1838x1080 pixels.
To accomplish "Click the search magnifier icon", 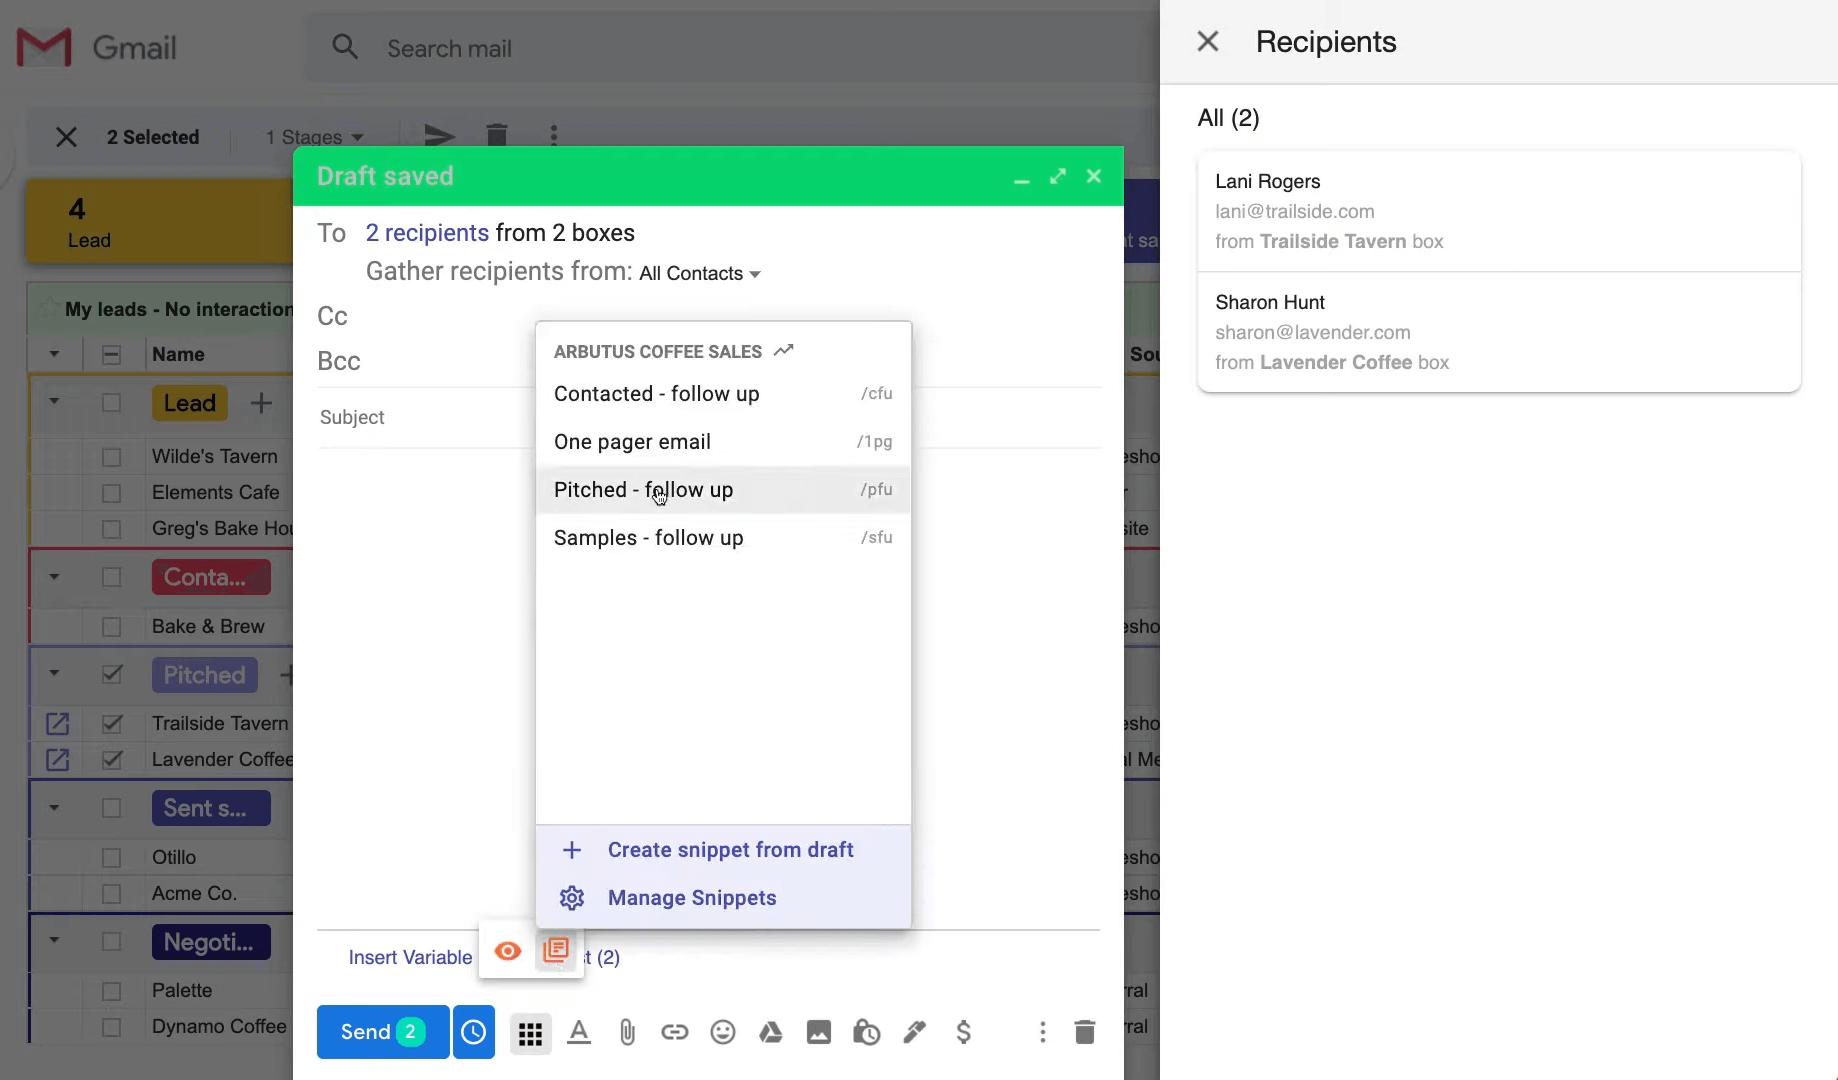I will tap(345, 47).
